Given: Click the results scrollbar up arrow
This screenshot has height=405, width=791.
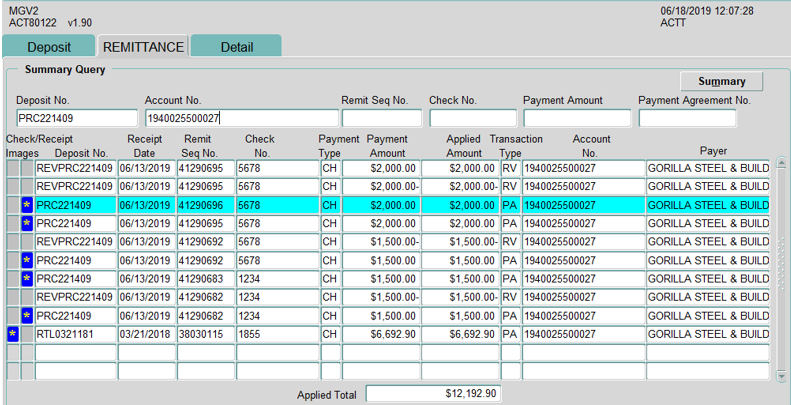Looking at the screenshot, I should point(781,164).
